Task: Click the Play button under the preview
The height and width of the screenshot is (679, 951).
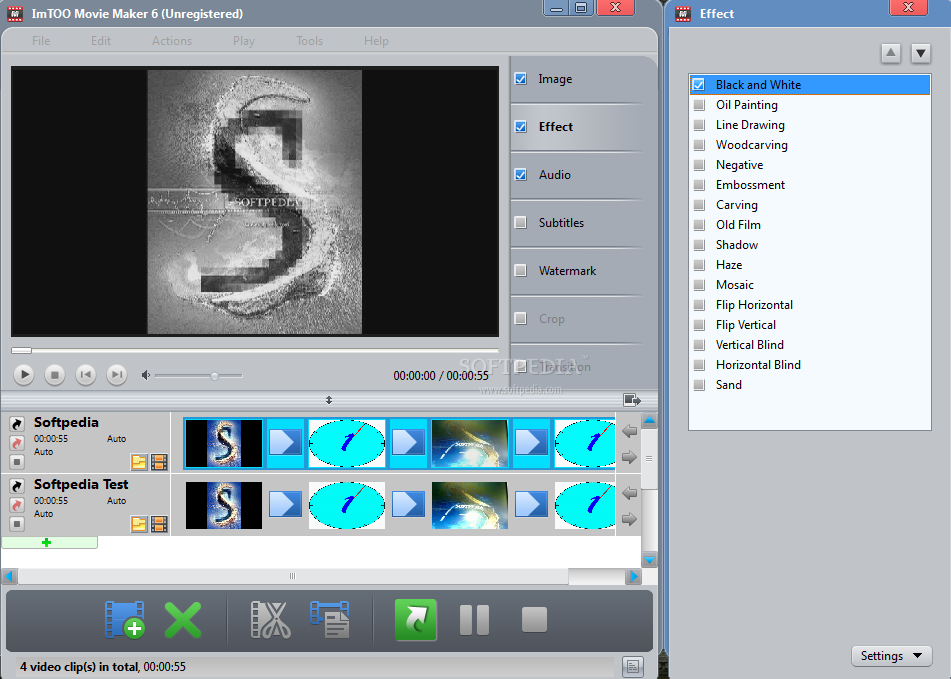Action: 24,375
